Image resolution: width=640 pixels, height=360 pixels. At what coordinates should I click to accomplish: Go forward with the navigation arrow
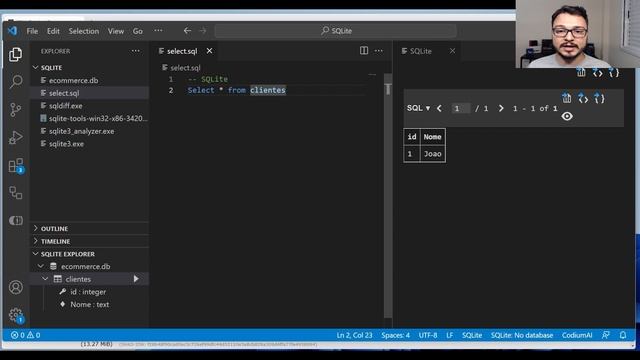[202, 31]
